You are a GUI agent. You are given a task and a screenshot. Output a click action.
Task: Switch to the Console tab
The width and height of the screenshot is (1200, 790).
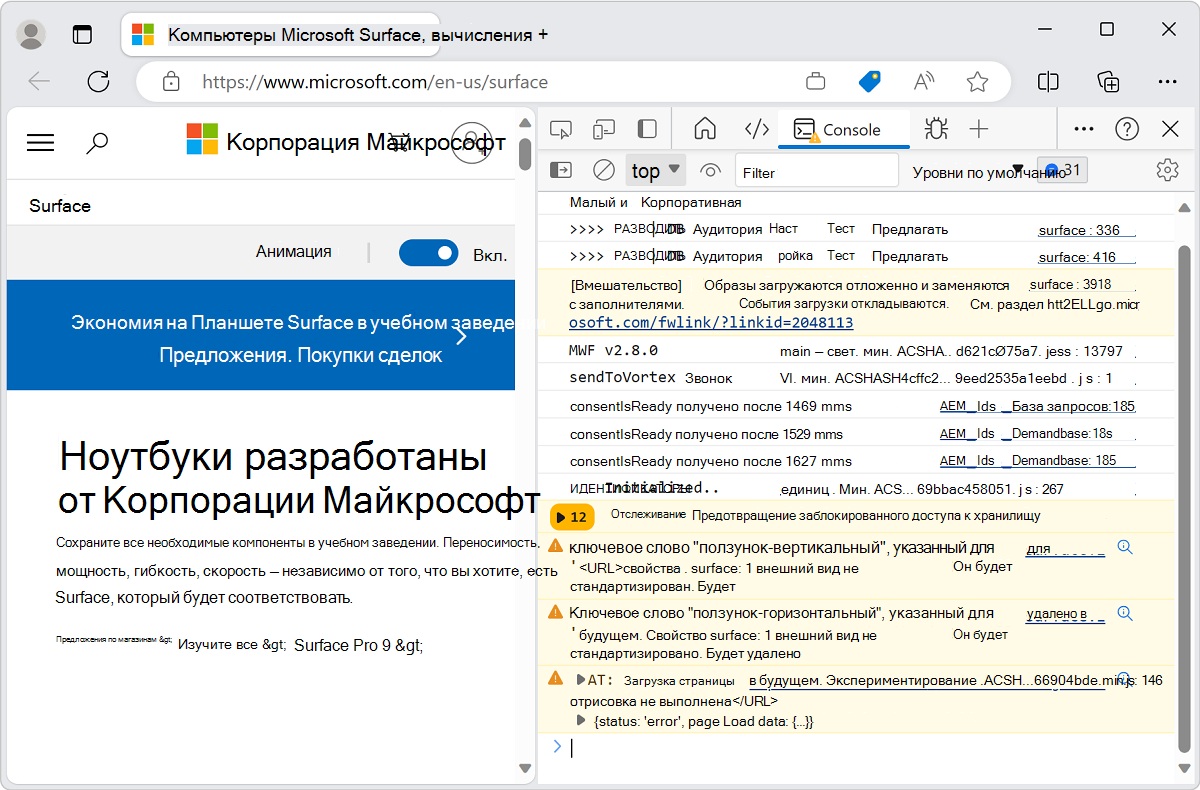pyautogui.click(x=843, y=128)
